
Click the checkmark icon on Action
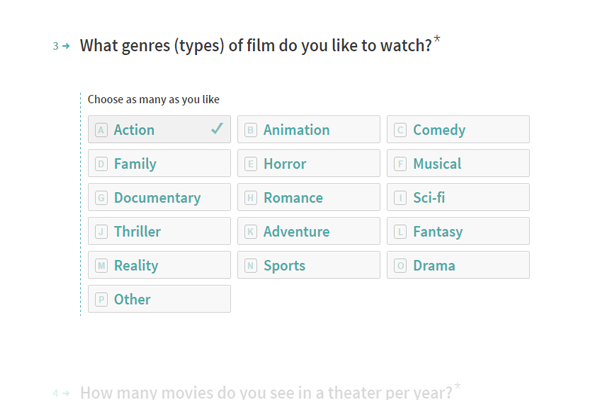pyautogui.click(x=217, y=129)
